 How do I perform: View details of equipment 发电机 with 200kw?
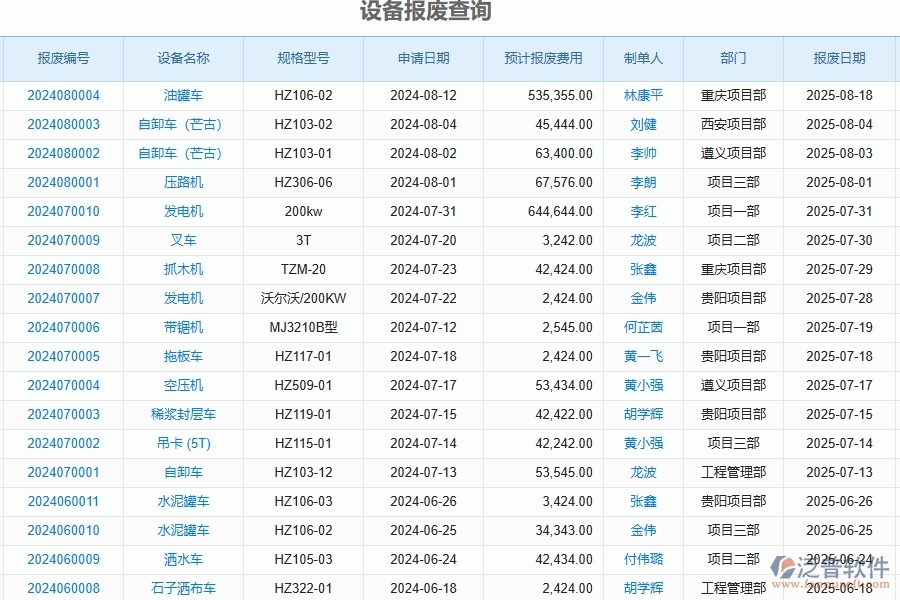coord(183,211)
